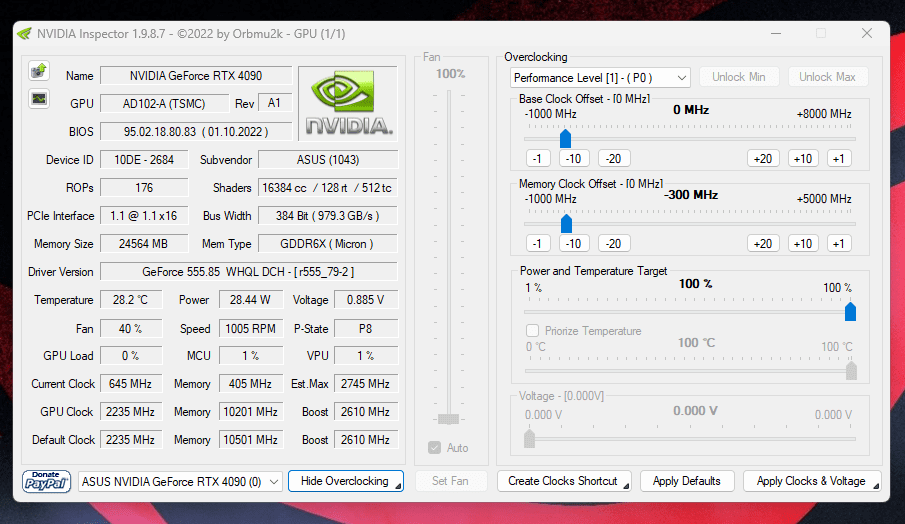This screenshot has width=905, height=524.
Task: Click Memory Clock Offset -20 button
Action: [x=614, y=244]
